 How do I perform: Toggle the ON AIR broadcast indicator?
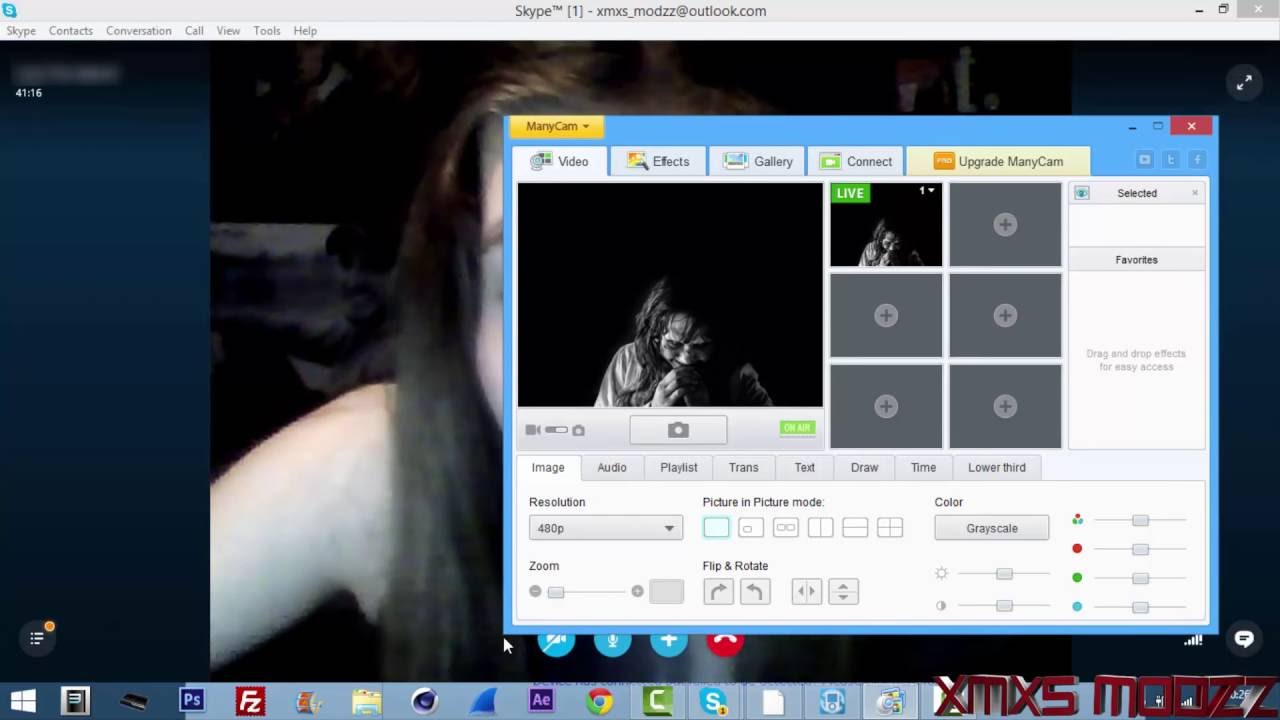coord(797,428)
